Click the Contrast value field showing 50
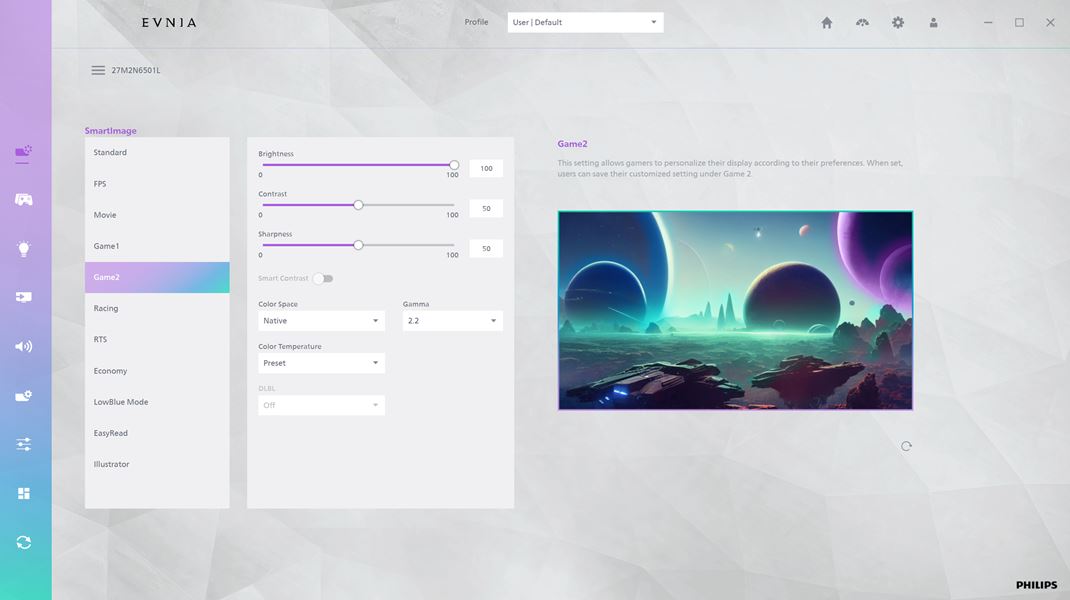Image resolution: width=1070 pixels, height=600 pixels. click(x=486, y=208)
